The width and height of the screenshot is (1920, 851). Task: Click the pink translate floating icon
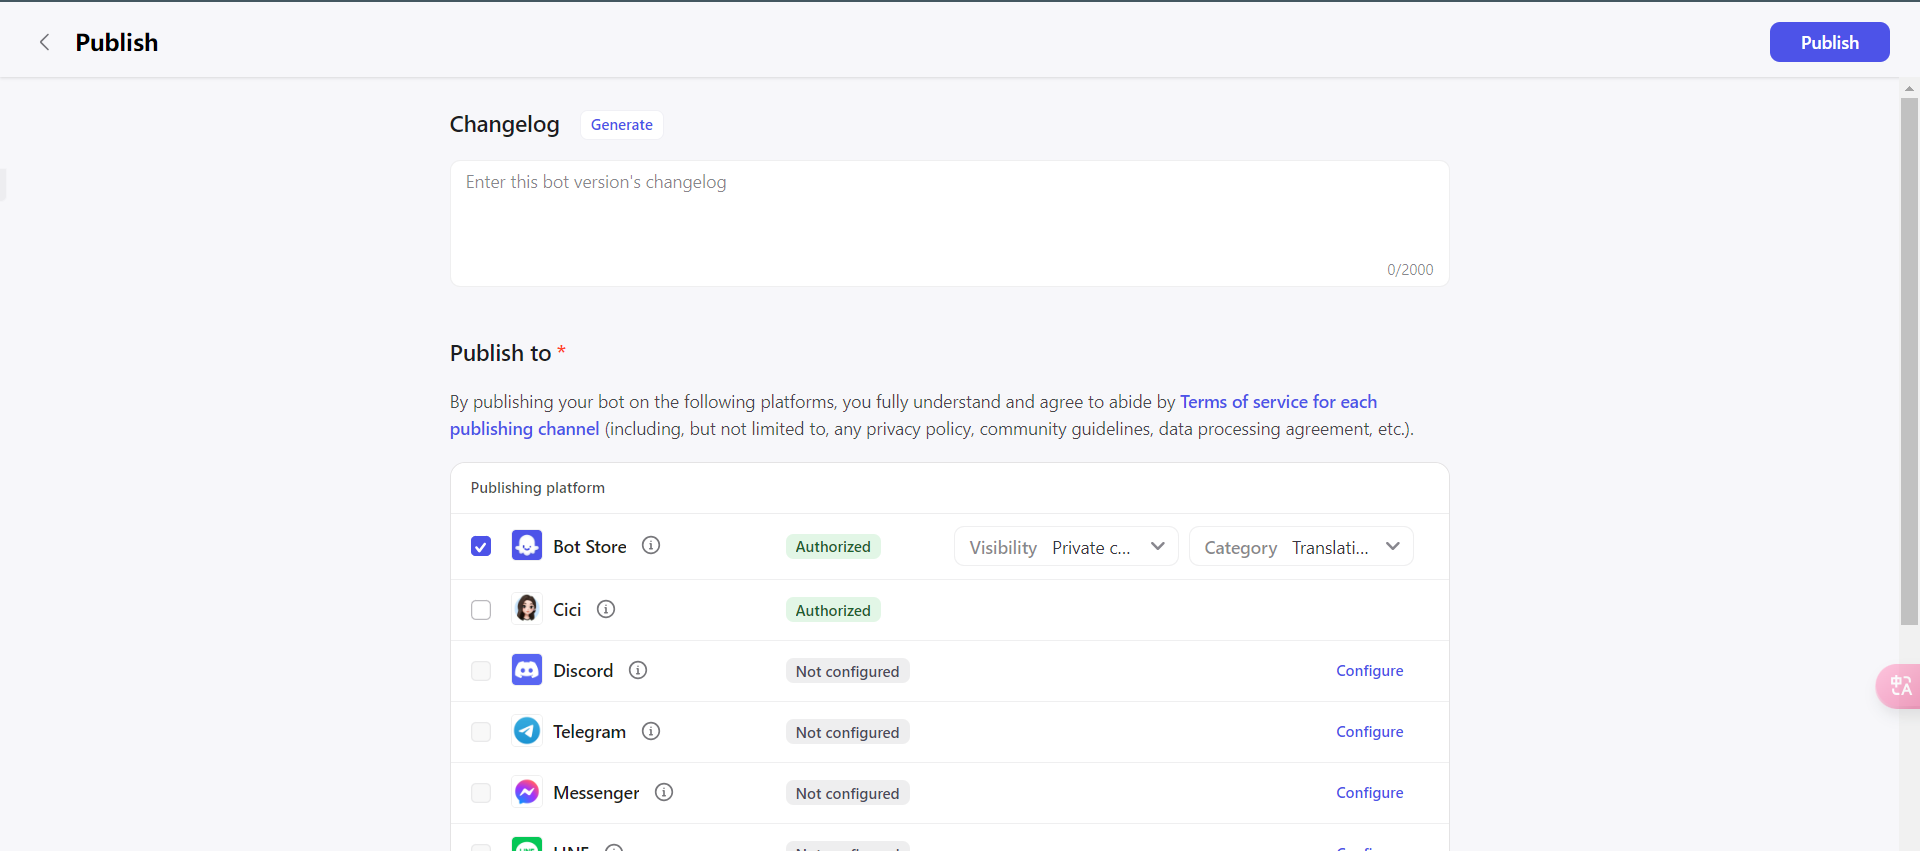coord(1899,686)
